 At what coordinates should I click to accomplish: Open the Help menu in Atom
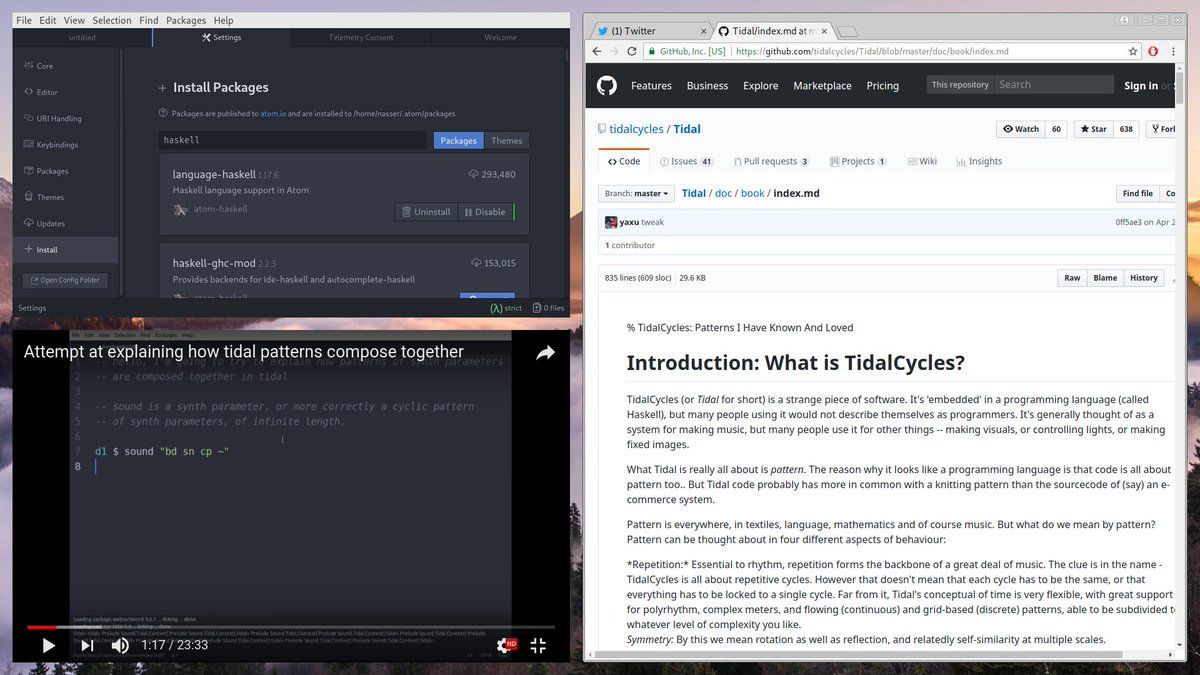[224, 20]
